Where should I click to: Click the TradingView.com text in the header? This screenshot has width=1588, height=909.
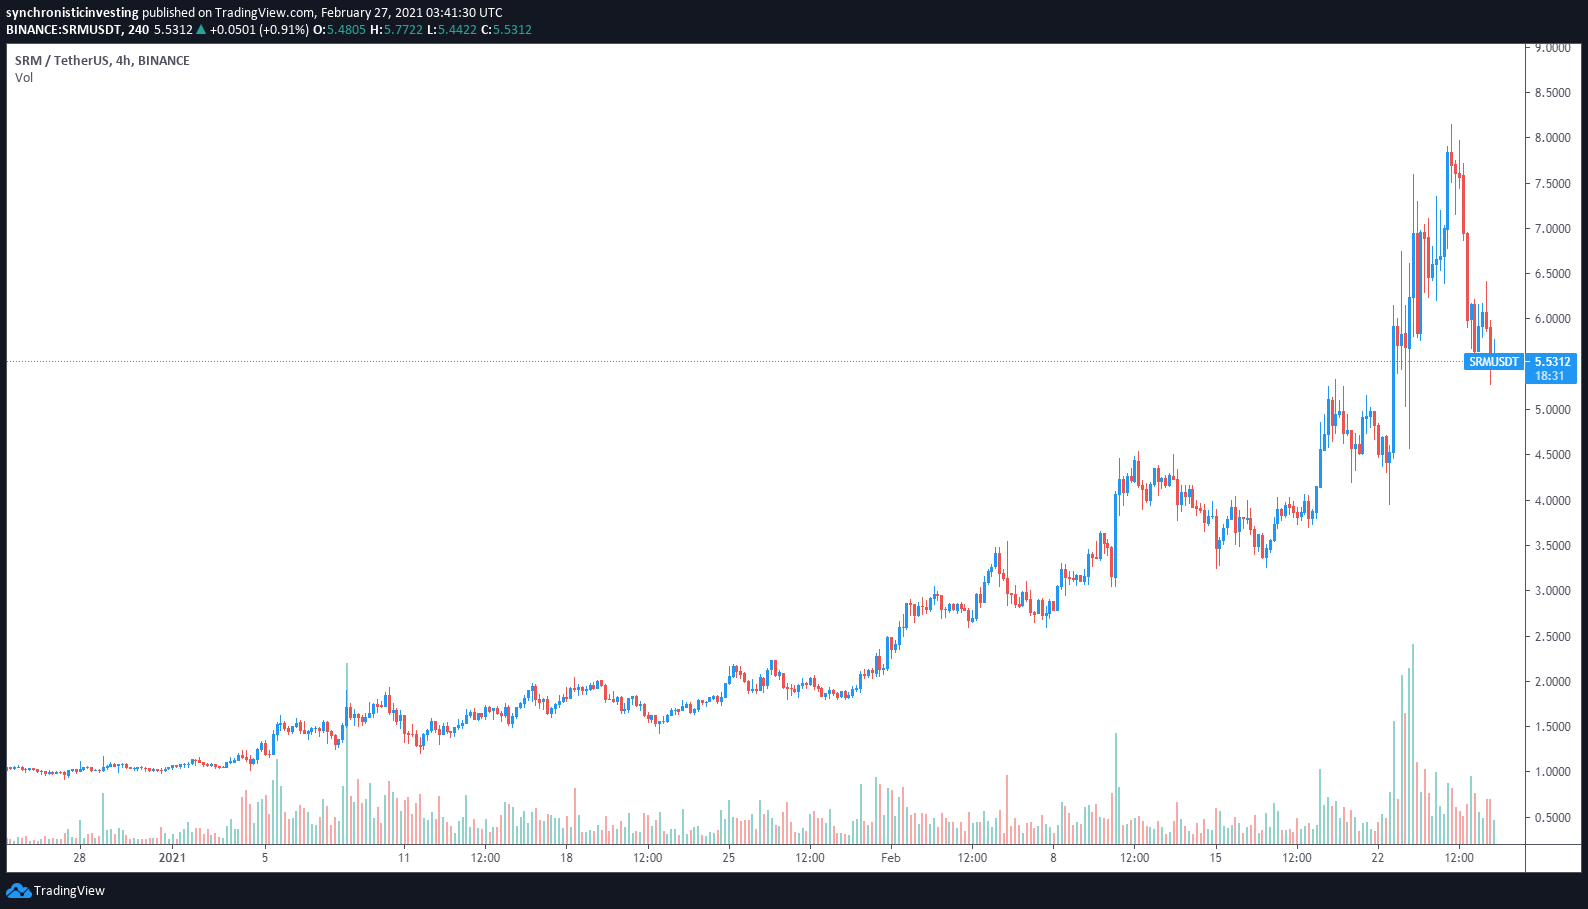tap(265, 13)
